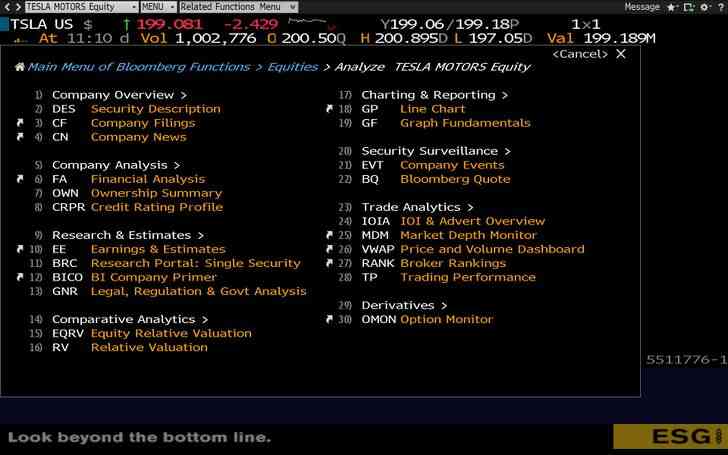Expand the Comparative Analytics category
The image size is (728, 455).
pyautogui.click(x=130, y=319)
